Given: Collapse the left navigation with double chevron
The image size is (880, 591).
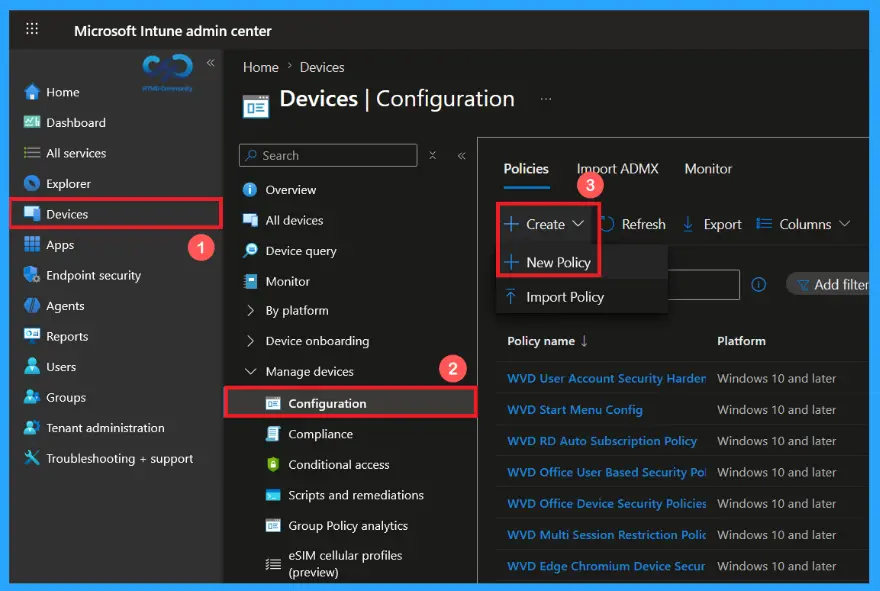Looking at the screenshot, I should tap(210, 62).
